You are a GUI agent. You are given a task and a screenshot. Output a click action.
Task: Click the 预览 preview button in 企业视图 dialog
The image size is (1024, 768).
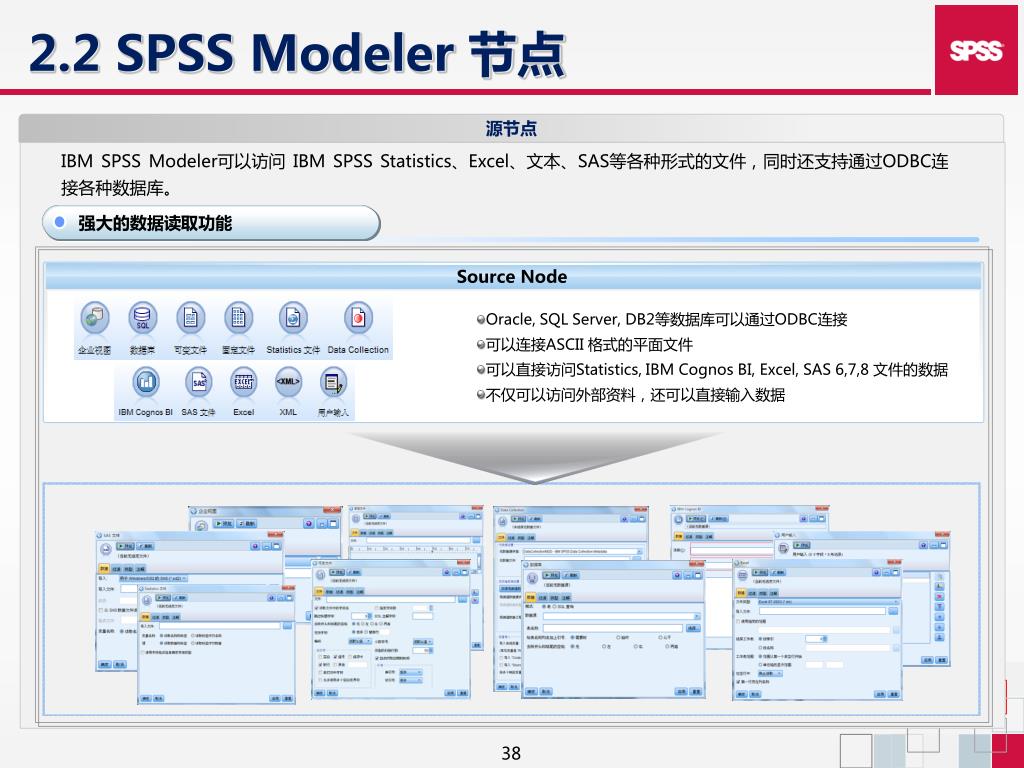pos(223,524)
